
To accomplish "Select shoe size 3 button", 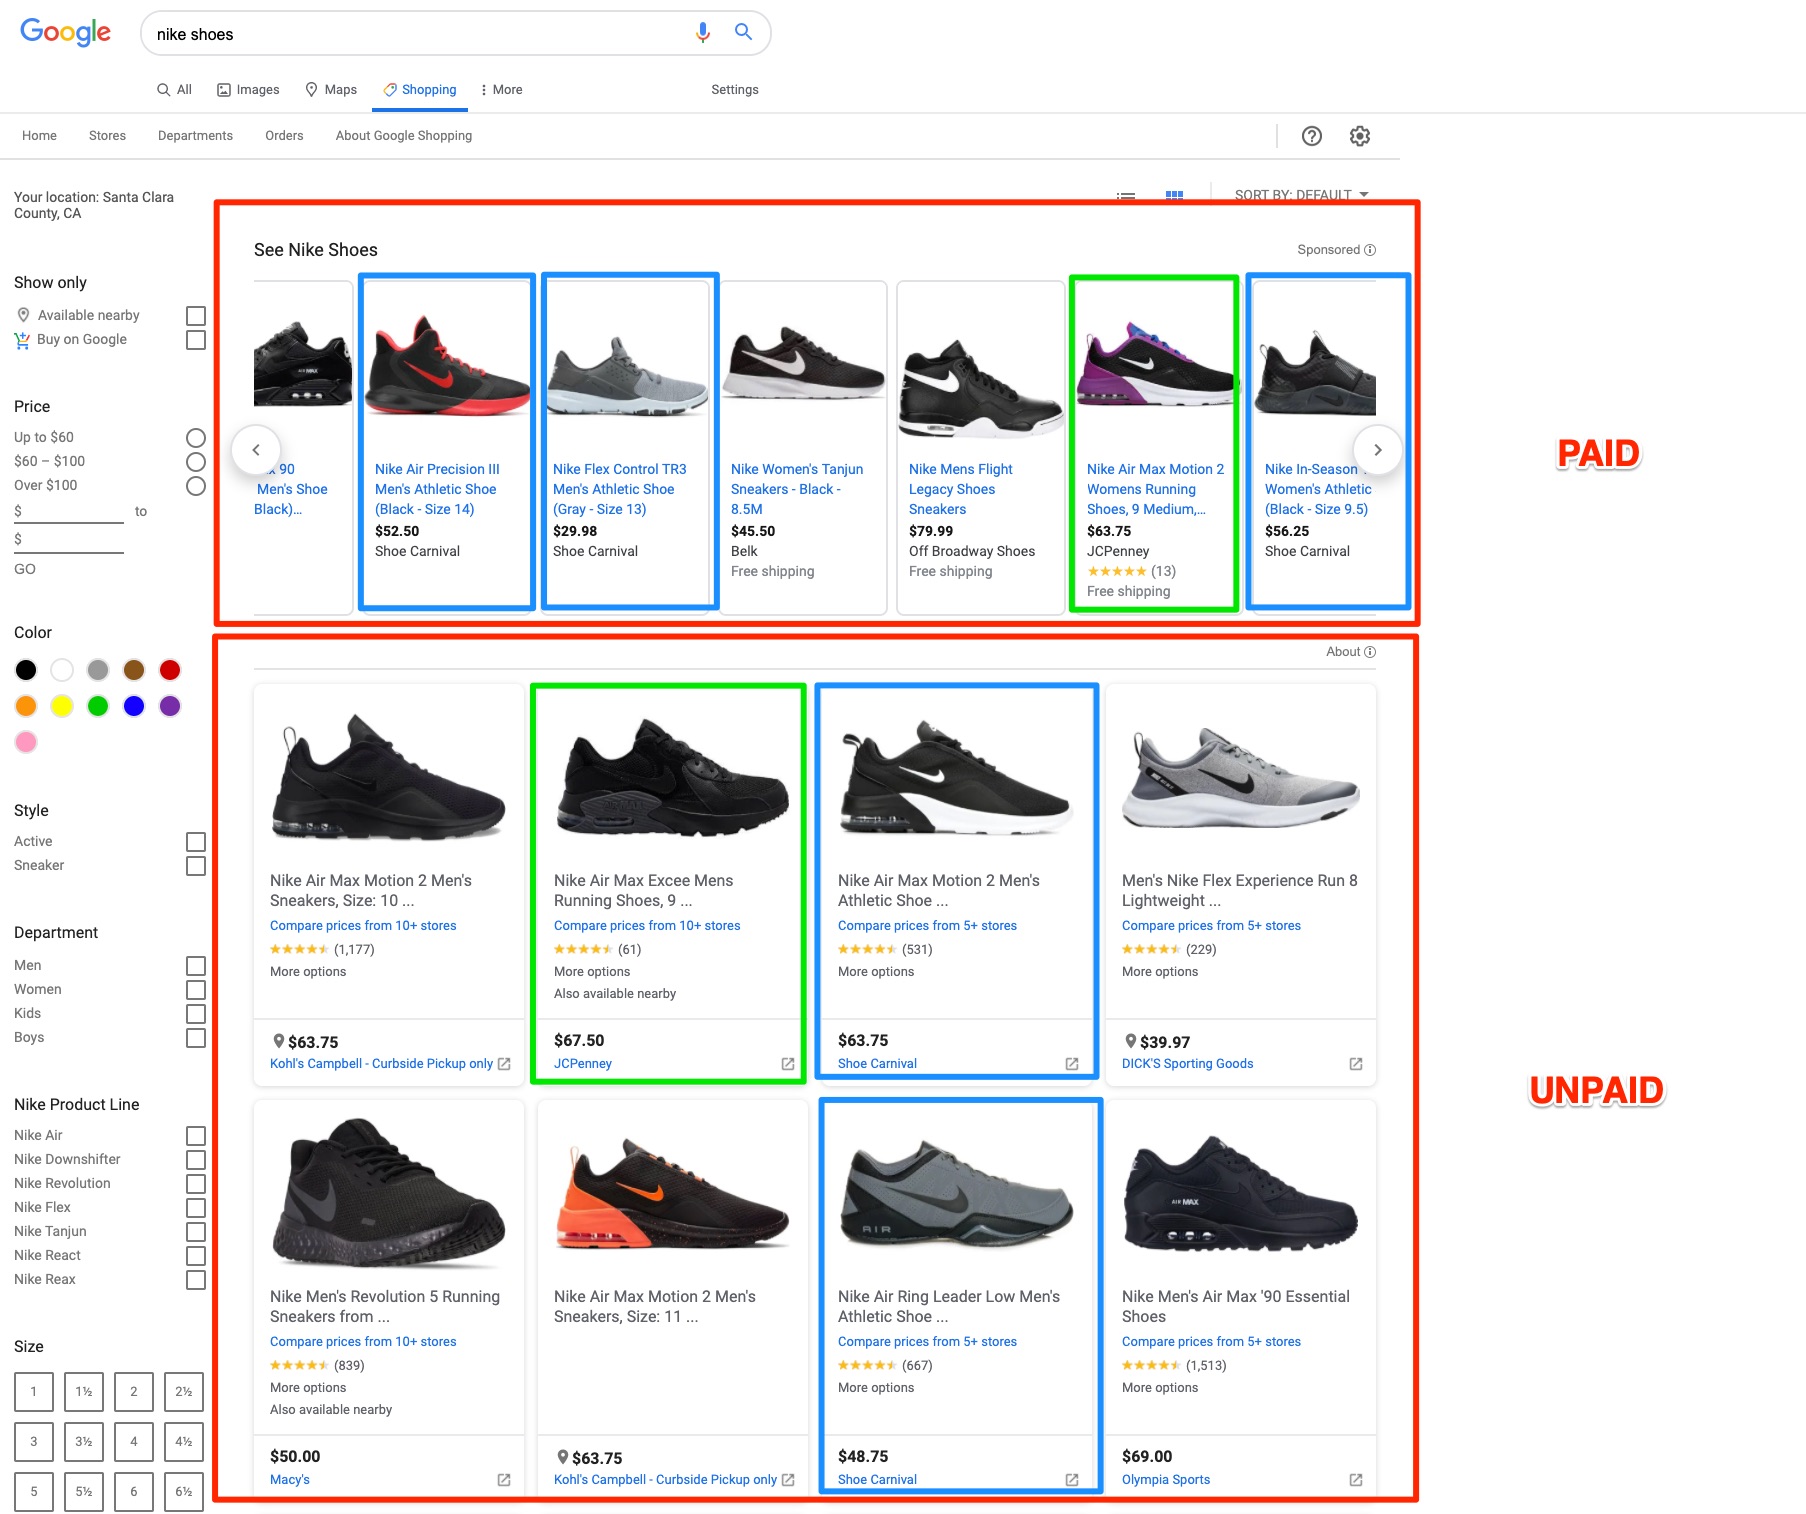I will pyautogui.click(x=34, y=1442).
